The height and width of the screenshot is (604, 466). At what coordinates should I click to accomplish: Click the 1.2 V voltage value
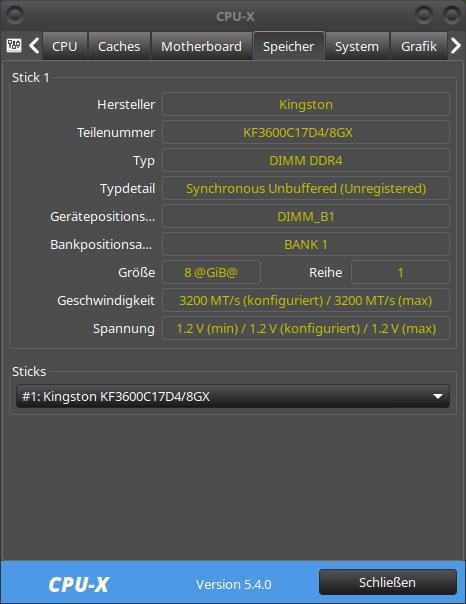click(x=306, y=329)
